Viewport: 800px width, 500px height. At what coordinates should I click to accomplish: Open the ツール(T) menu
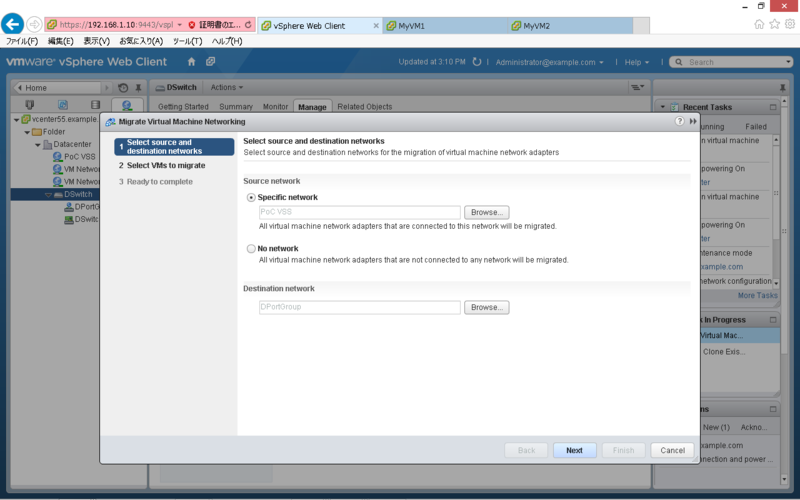(x=187, y=41)
